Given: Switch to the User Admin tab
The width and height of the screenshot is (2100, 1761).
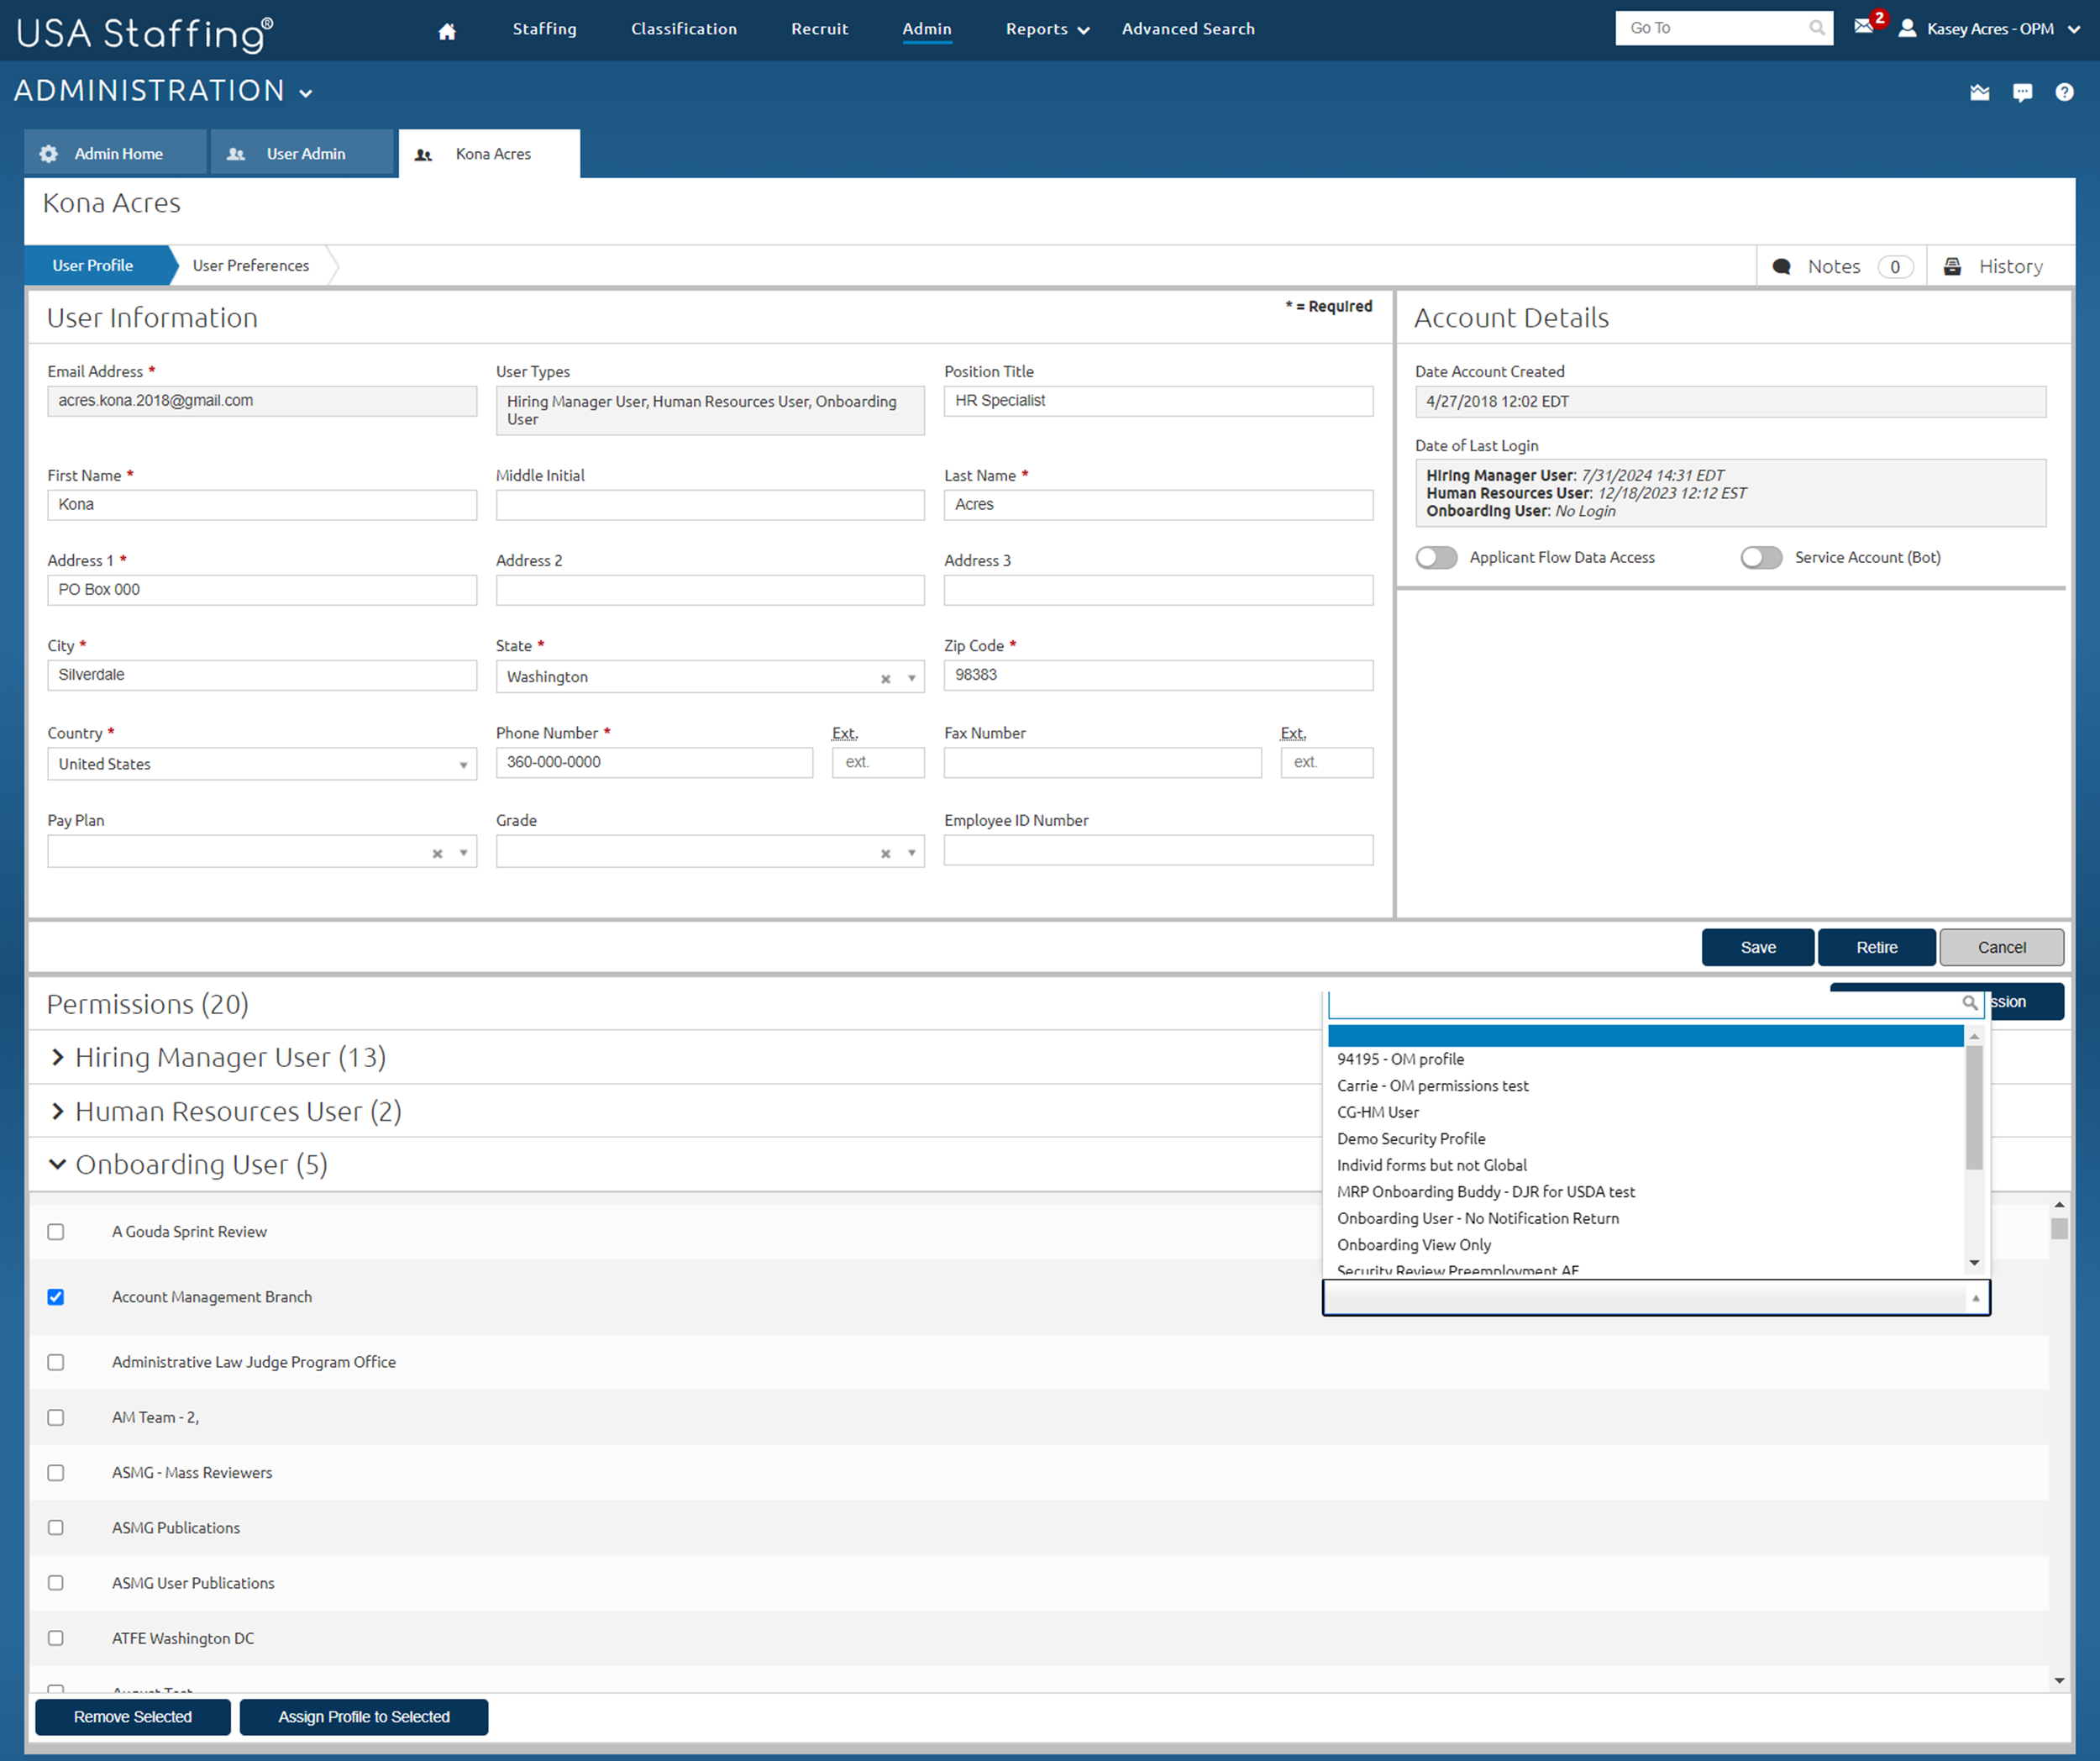Looking at the screenshot, I should click(302, 154).
